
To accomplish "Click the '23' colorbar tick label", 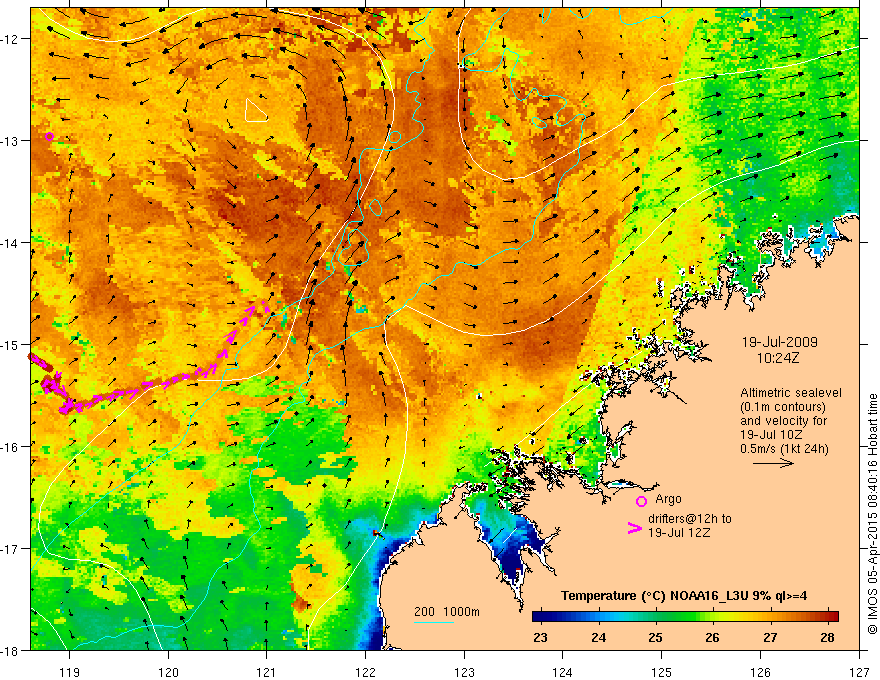I will coord(540,637).
